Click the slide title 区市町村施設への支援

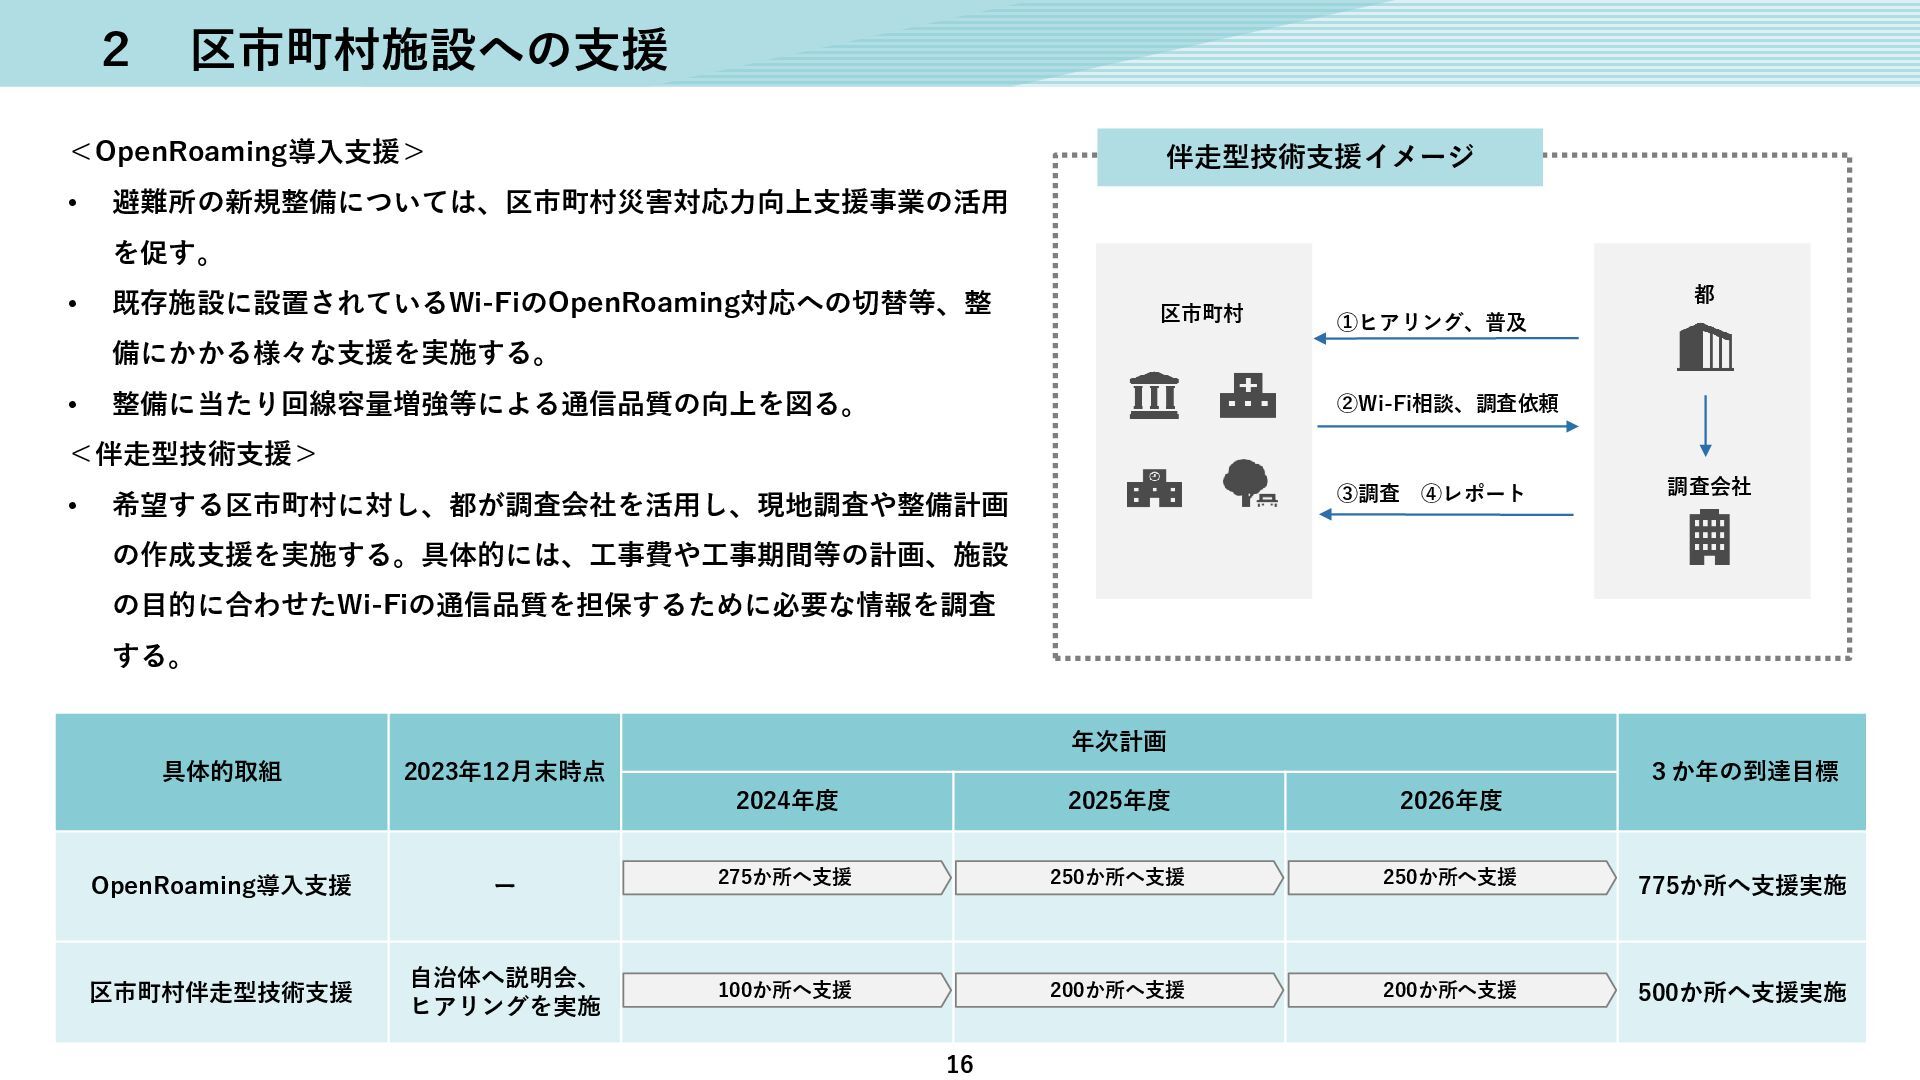428,49
